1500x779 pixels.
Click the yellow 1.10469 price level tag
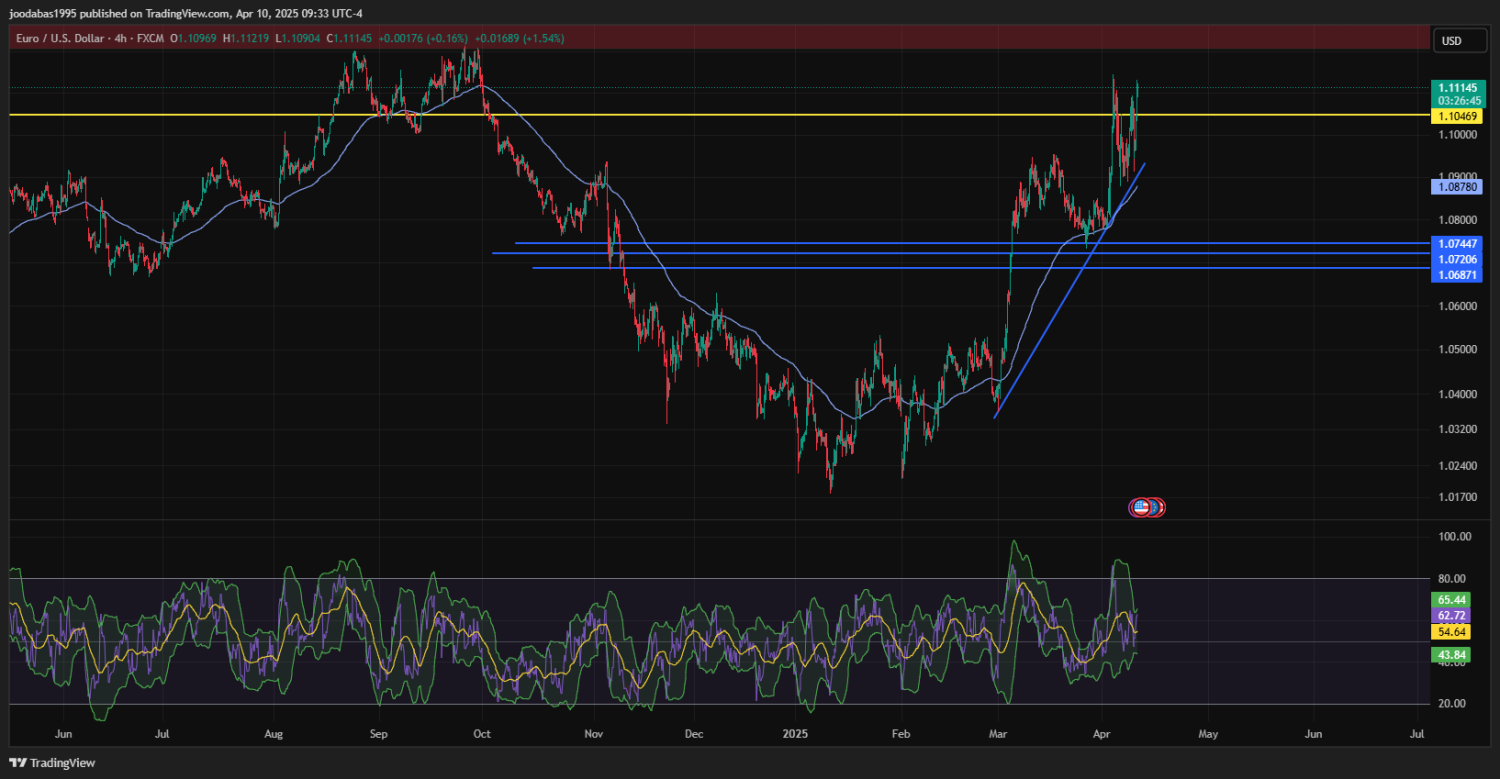pos(1456,116)
